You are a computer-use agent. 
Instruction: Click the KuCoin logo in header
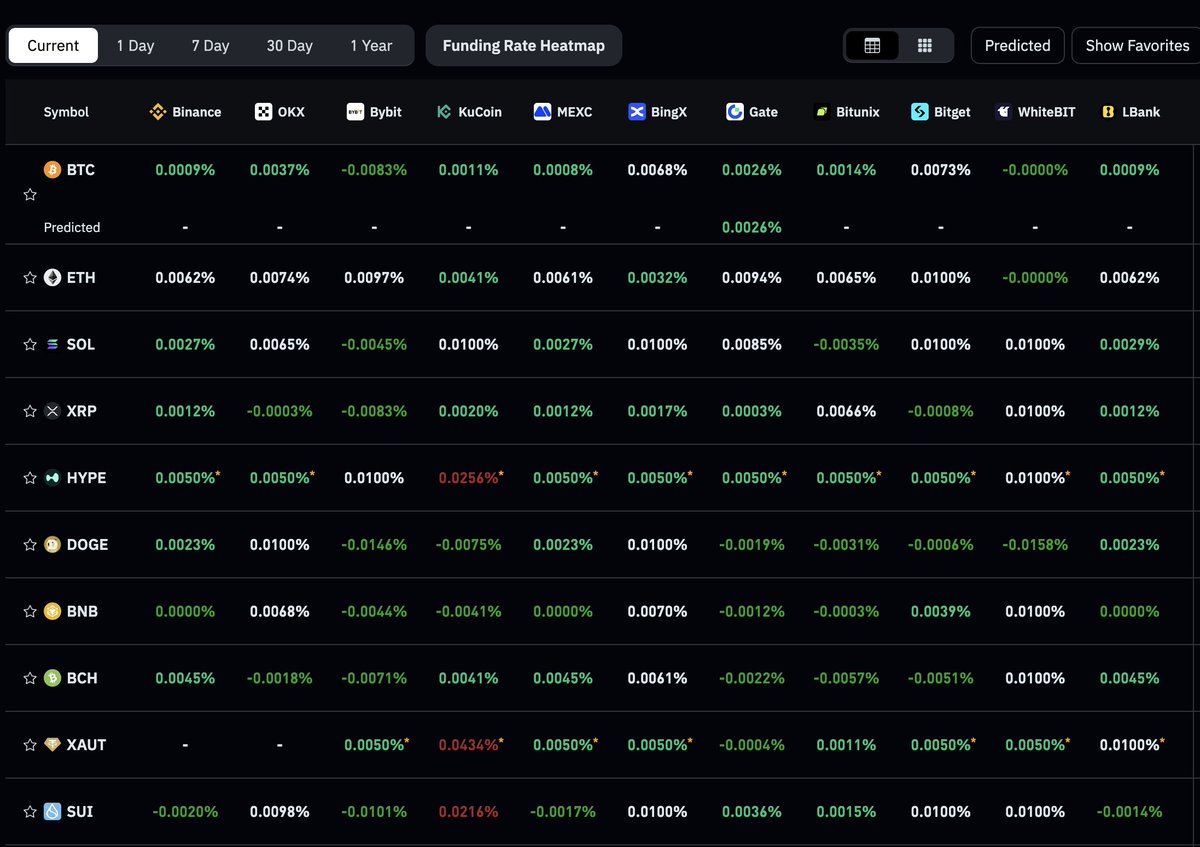tap(445, 112)
